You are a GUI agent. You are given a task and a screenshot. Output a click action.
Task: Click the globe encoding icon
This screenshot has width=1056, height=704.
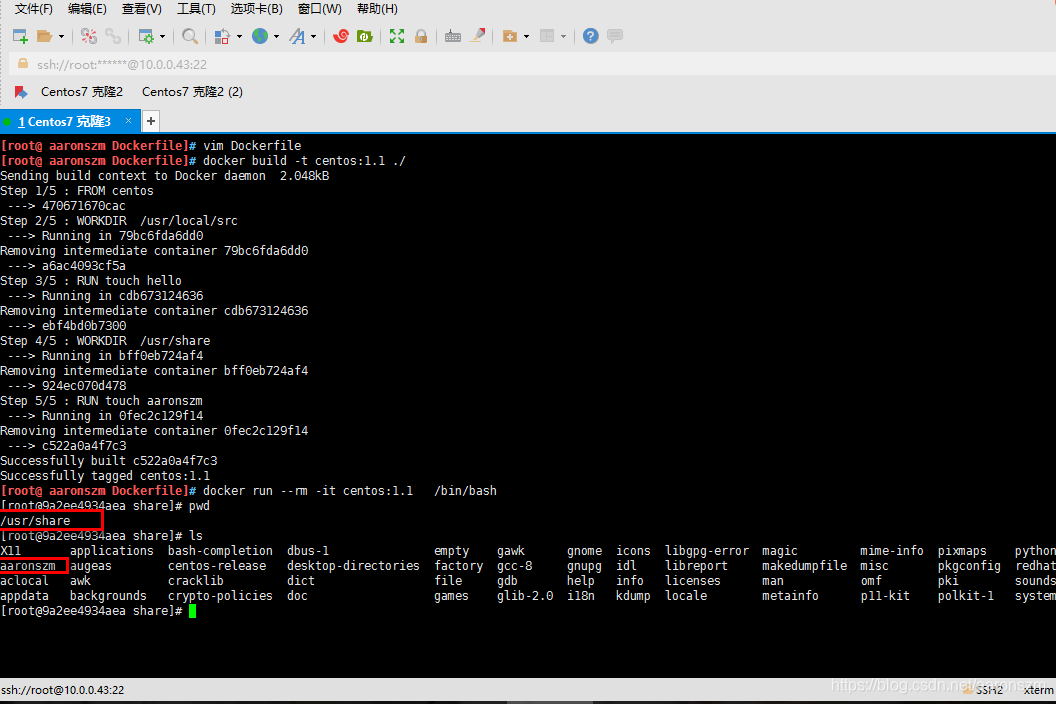point(260,36)
